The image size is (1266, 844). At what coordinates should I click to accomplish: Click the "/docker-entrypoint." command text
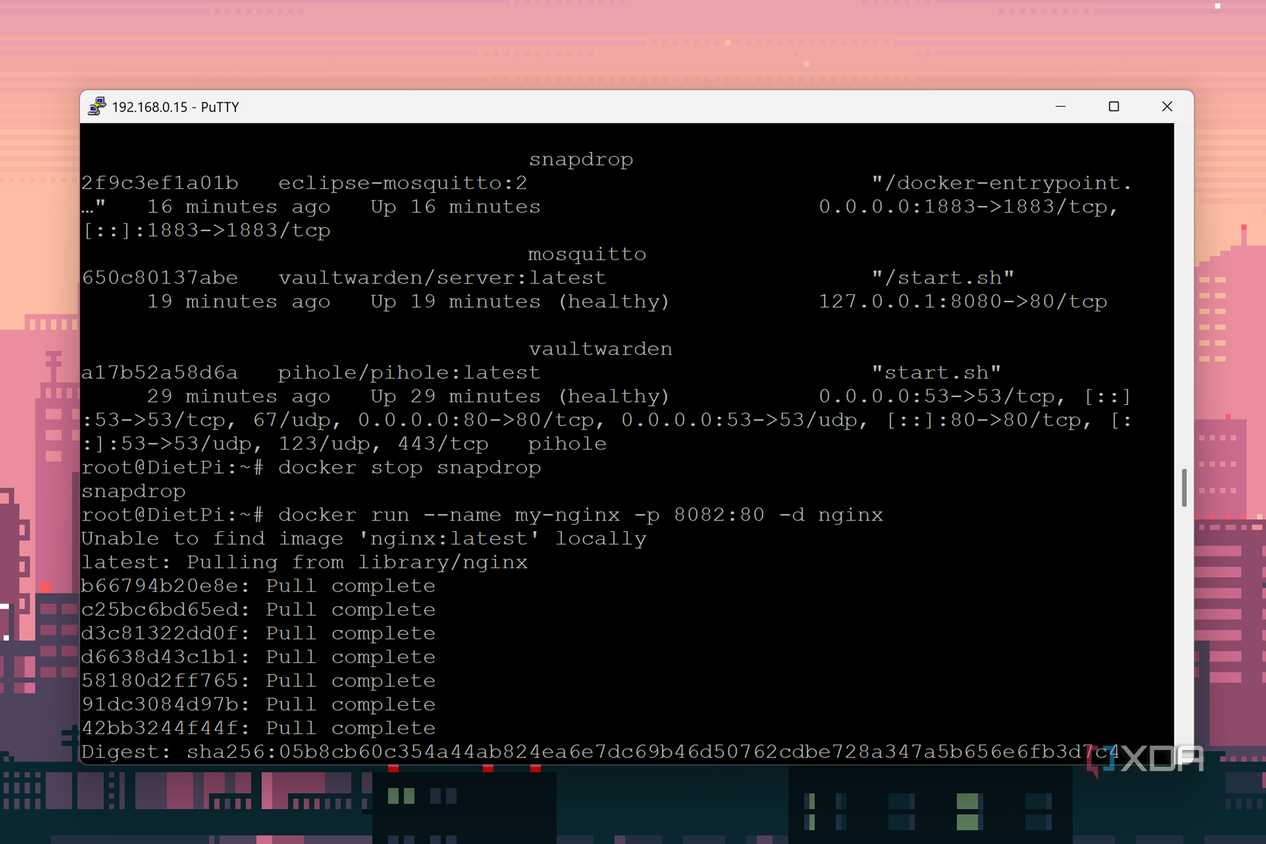(x=1002, y=183)
